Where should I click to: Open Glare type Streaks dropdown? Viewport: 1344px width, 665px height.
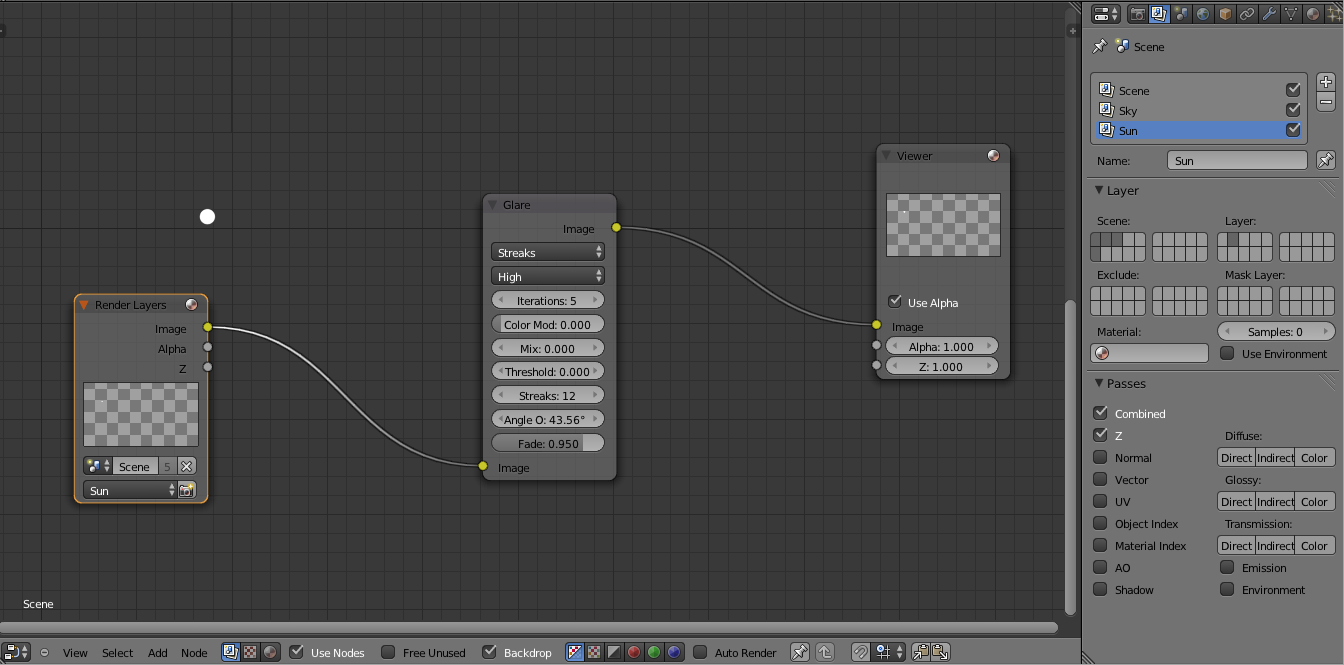point(548,252)
